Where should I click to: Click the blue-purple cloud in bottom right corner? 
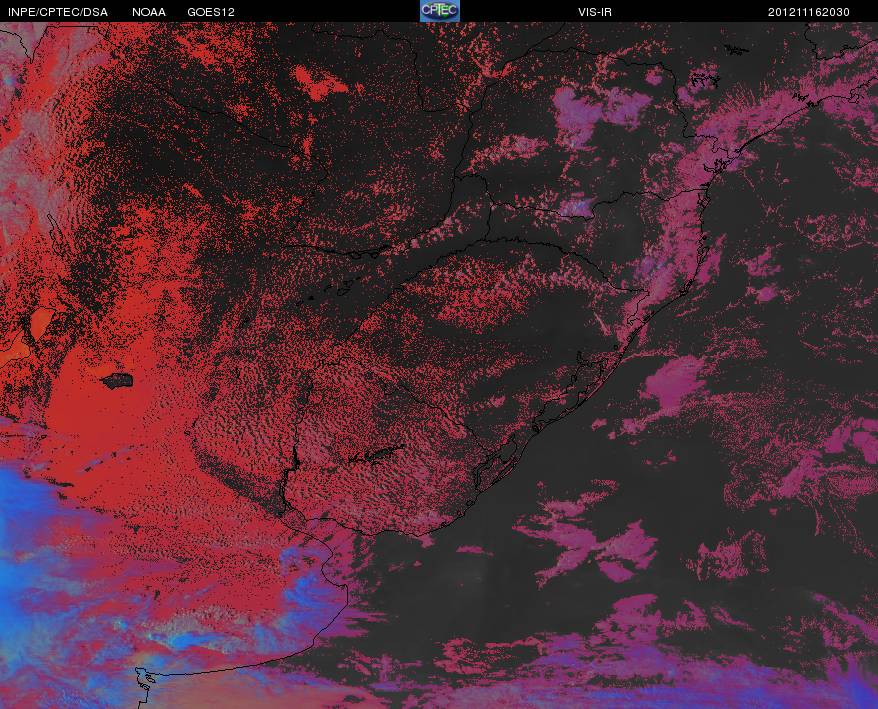[857, 686]
